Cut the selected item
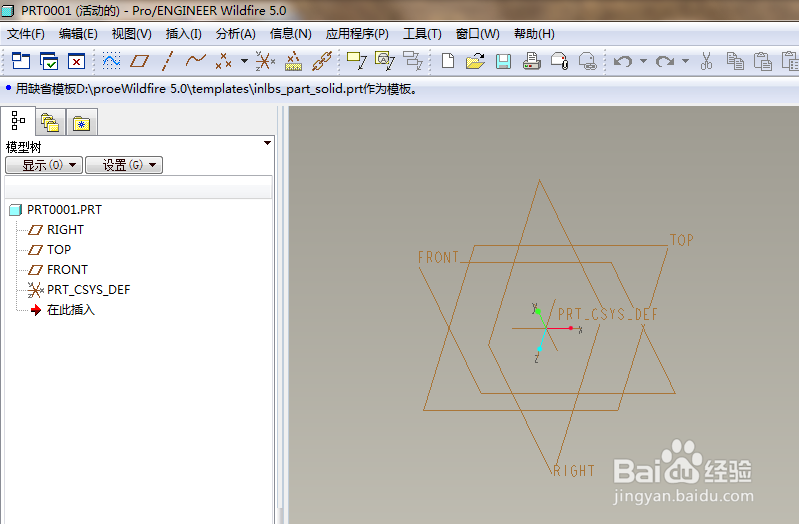Screen dimensions: 799x524 coord(706,61)
